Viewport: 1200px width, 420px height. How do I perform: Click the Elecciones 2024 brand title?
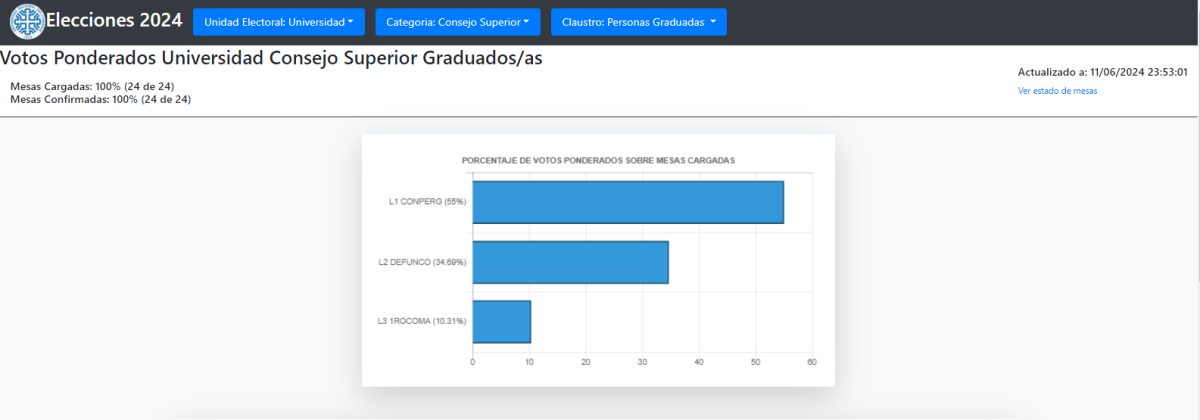(x=114, y=22)
